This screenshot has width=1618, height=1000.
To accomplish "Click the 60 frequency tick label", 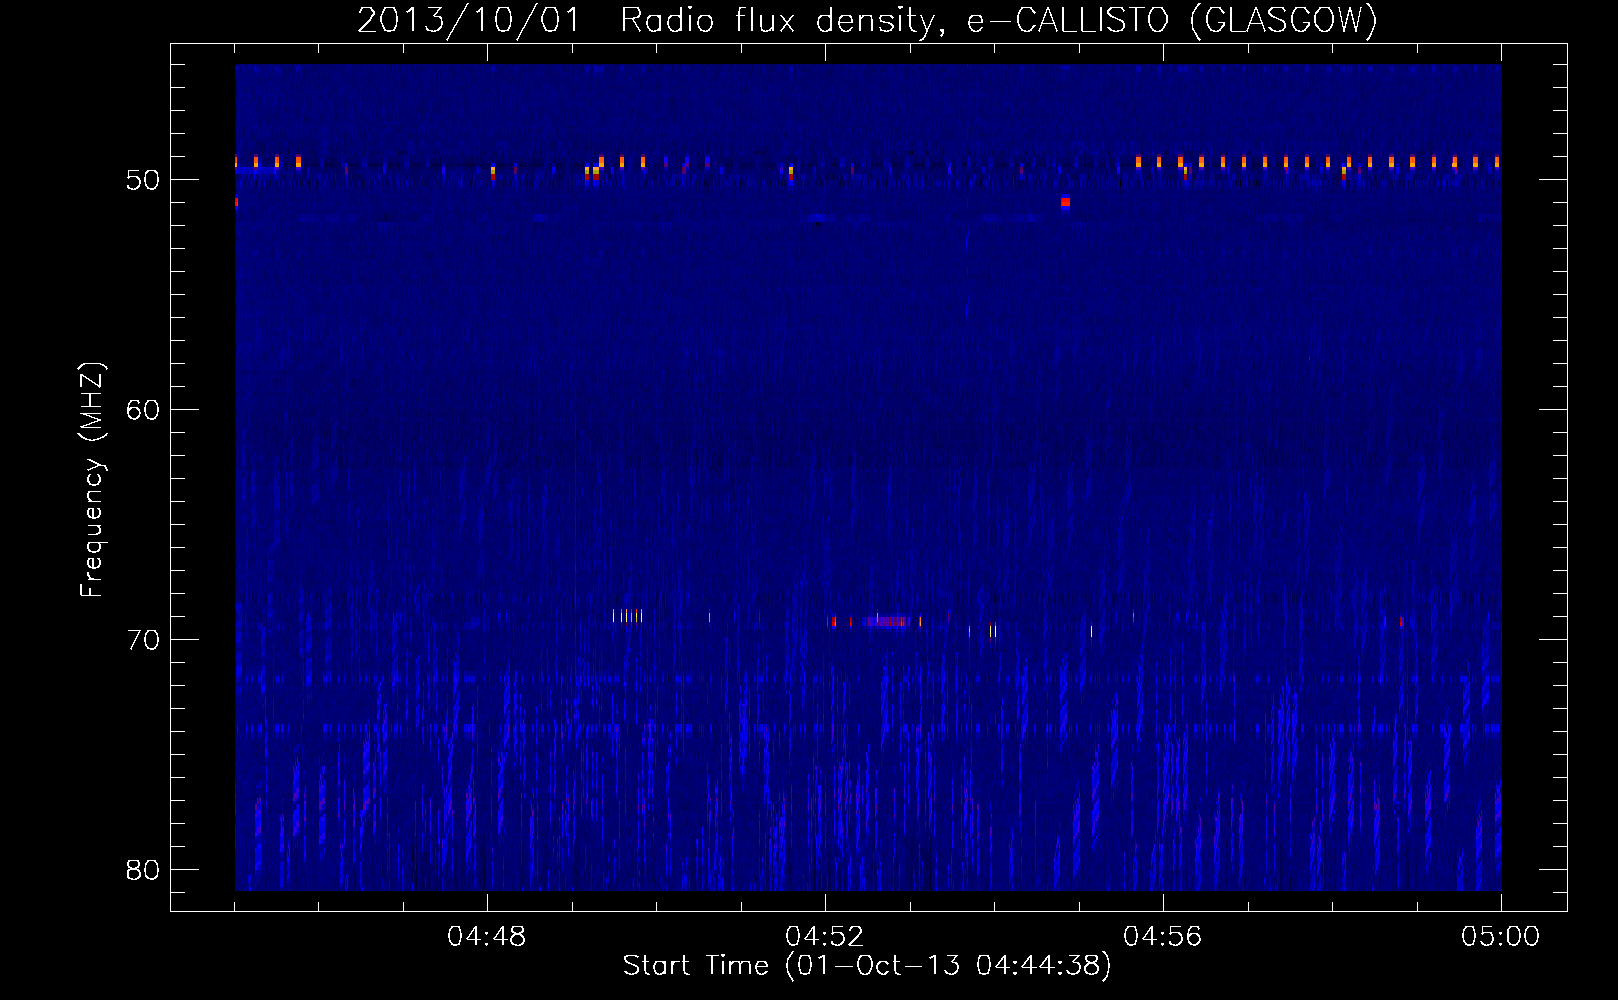I will pos(143,410).
